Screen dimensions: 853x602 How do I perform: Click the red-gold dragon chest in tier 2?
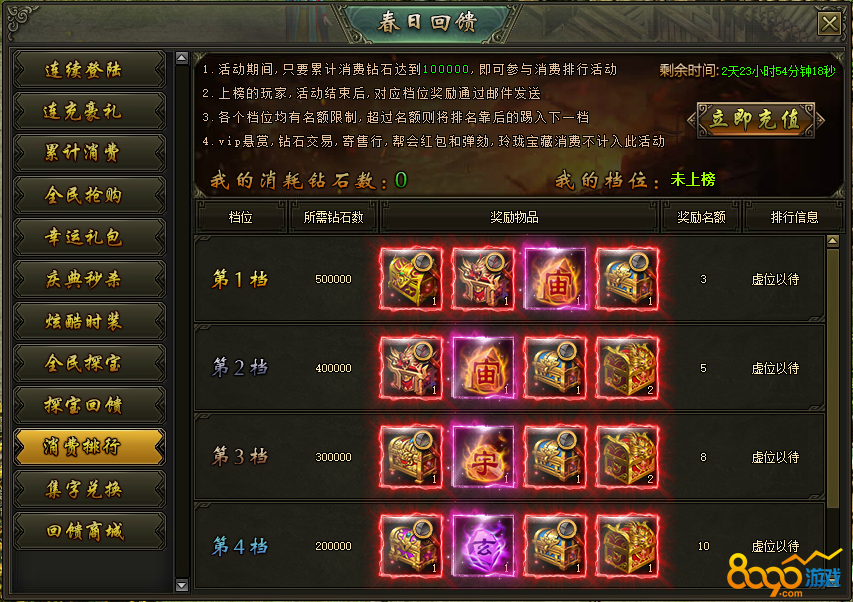627,368
